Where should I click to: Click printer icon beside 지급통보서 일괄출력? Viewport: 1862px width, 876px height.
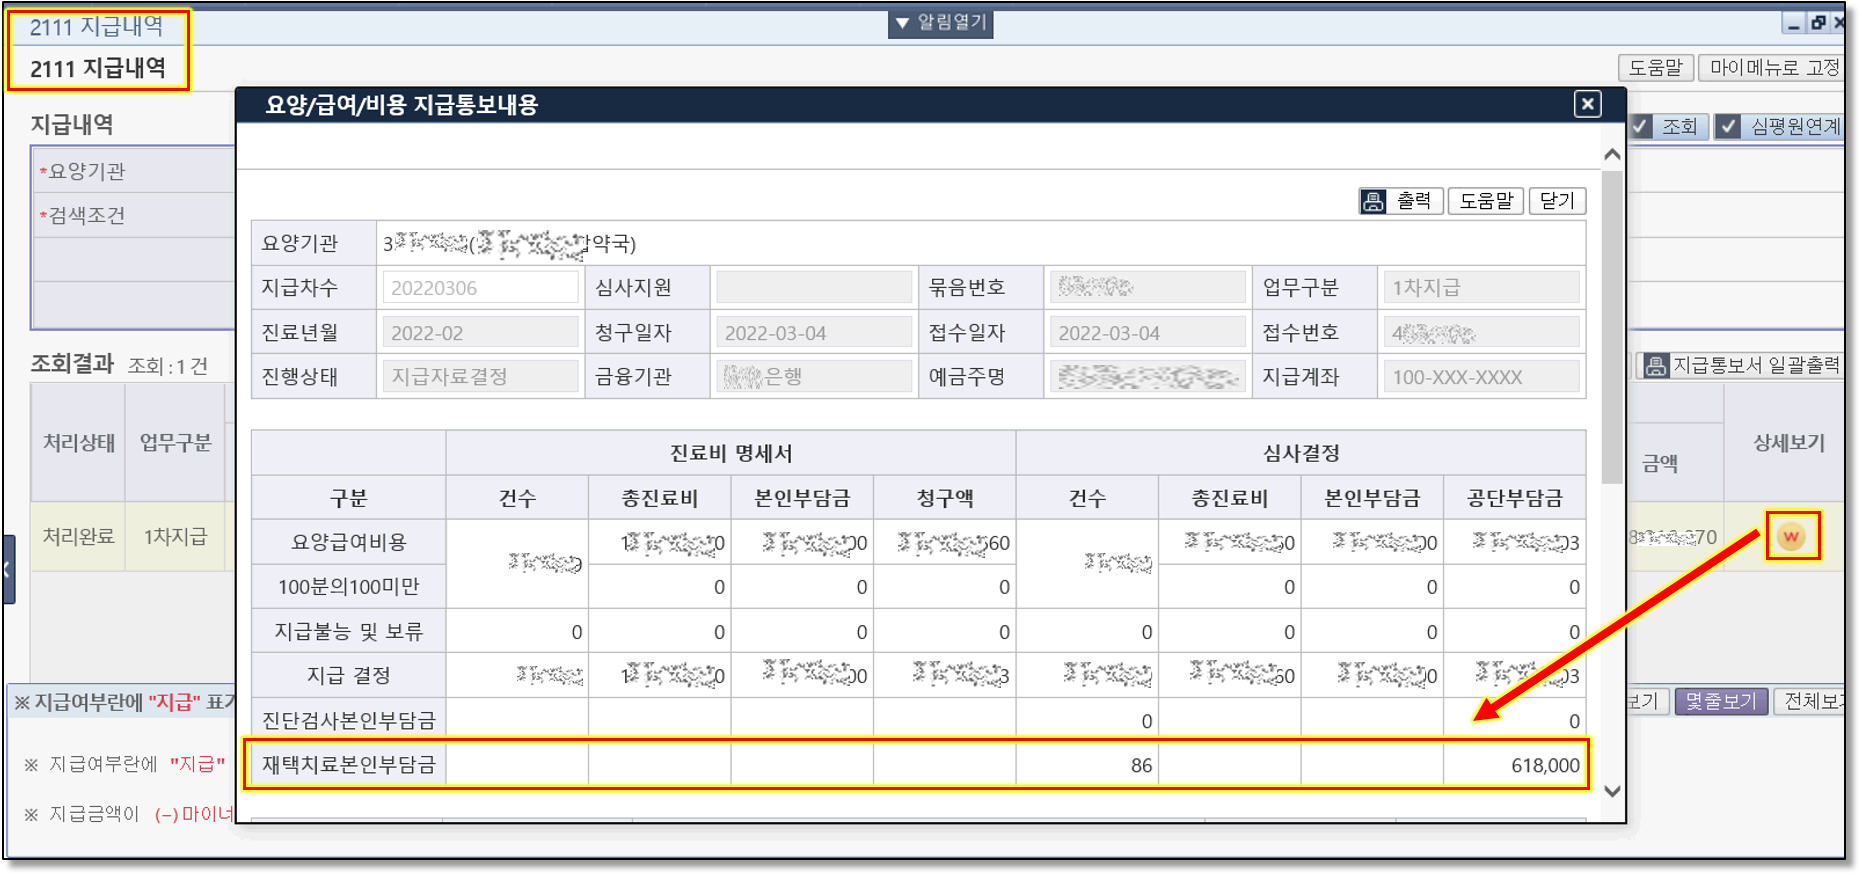coord(1655,366)
